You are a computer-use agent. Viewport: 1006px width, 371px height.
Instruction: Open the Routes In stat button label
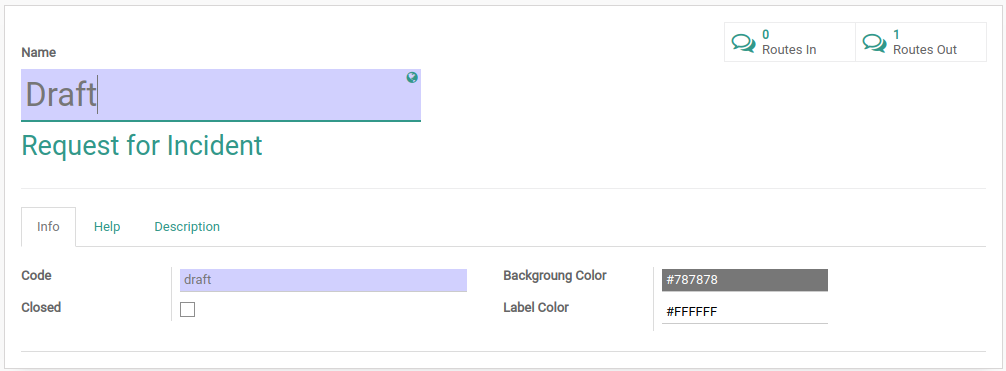(x=789, y=49)
